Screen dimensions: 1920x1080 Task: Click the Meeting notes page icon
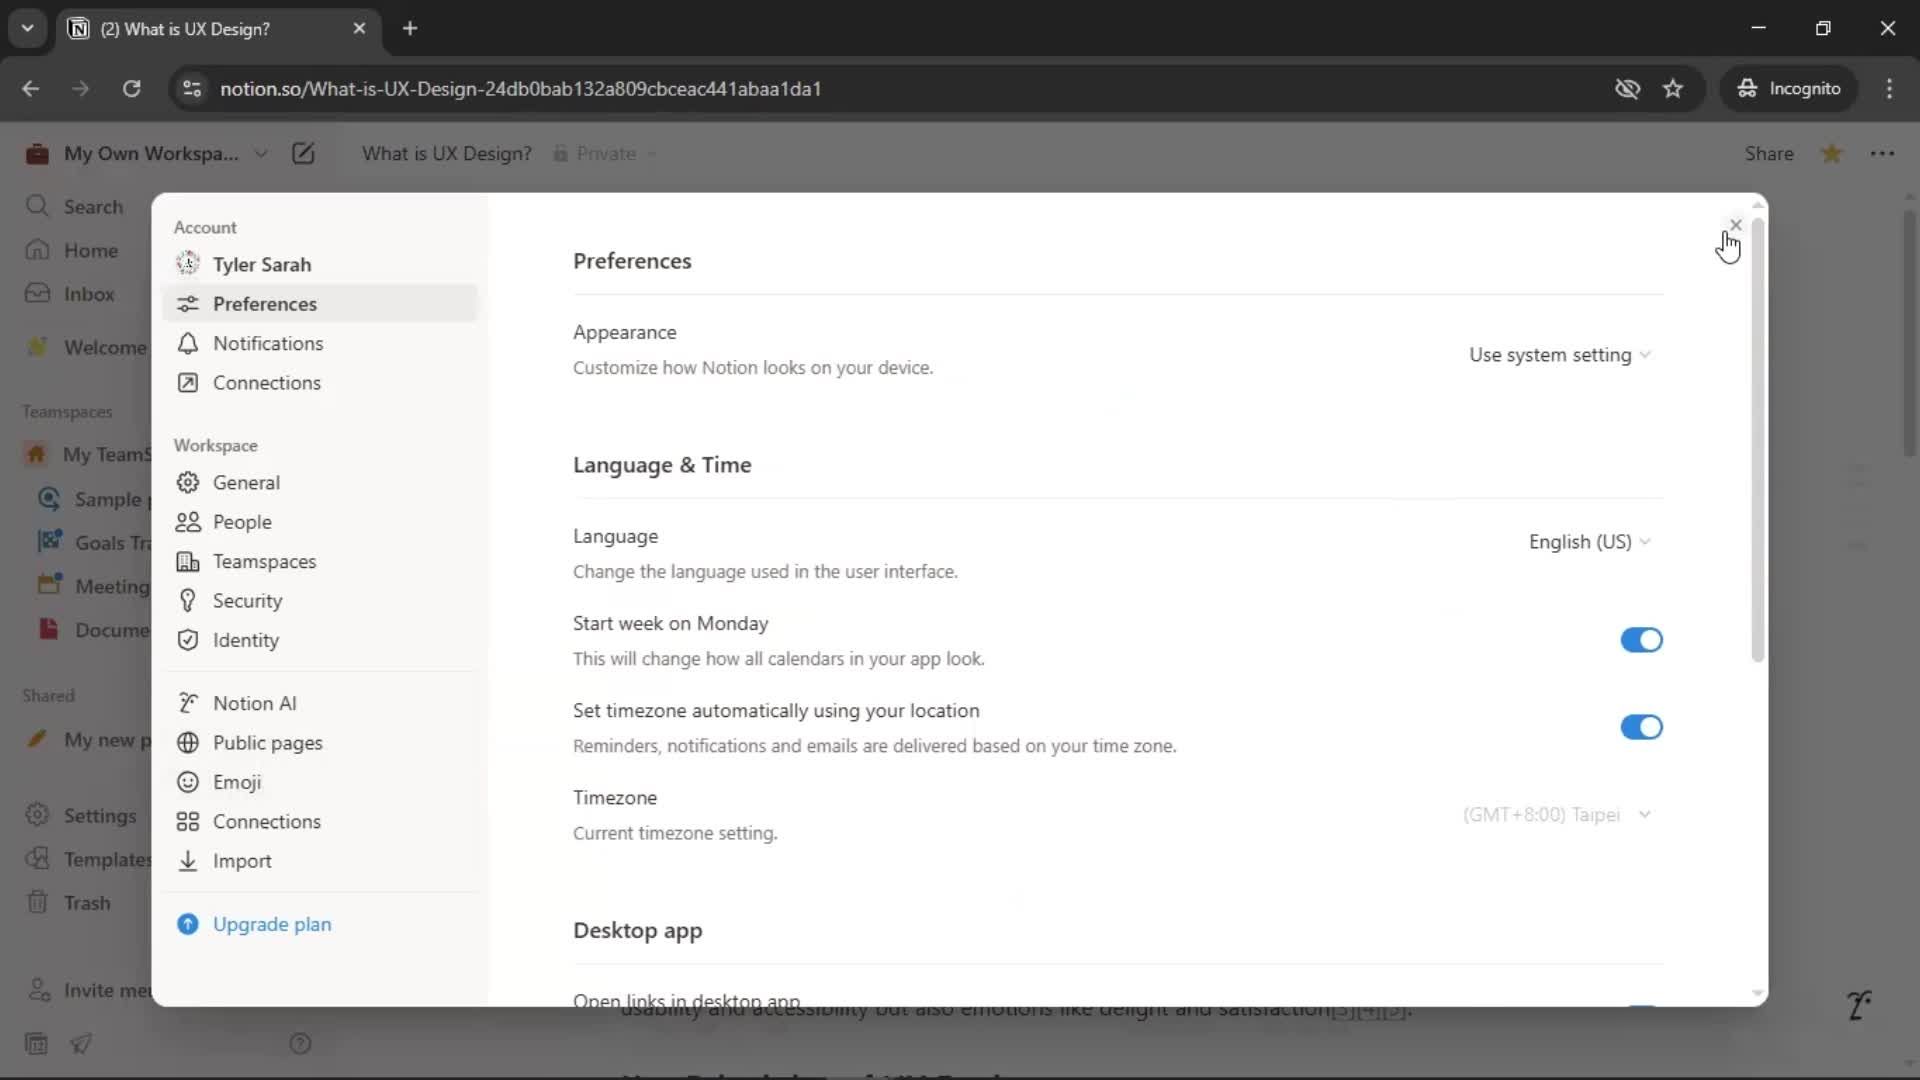coord(49,585)
